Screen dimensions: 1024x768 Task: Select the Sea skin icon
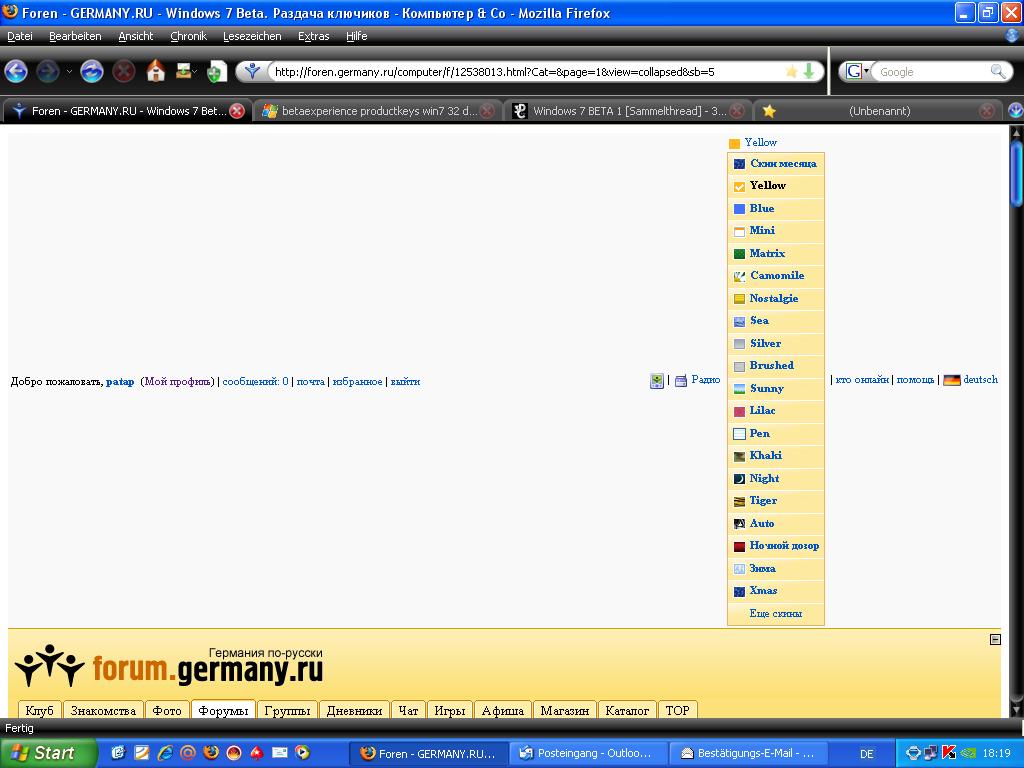coord(739,321)
